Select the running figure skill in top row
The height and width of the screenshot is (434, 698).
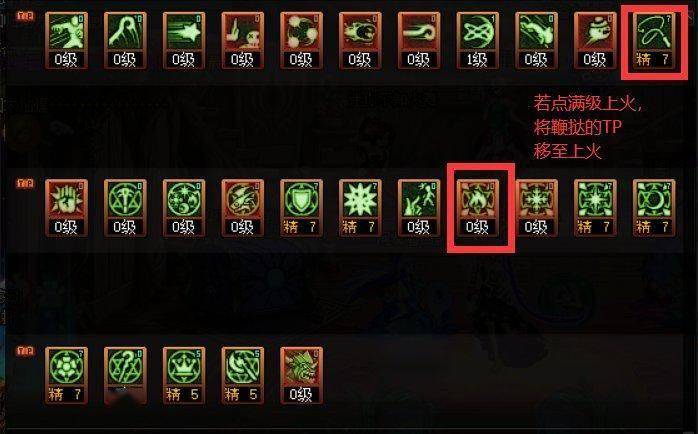tap(66, 41)
